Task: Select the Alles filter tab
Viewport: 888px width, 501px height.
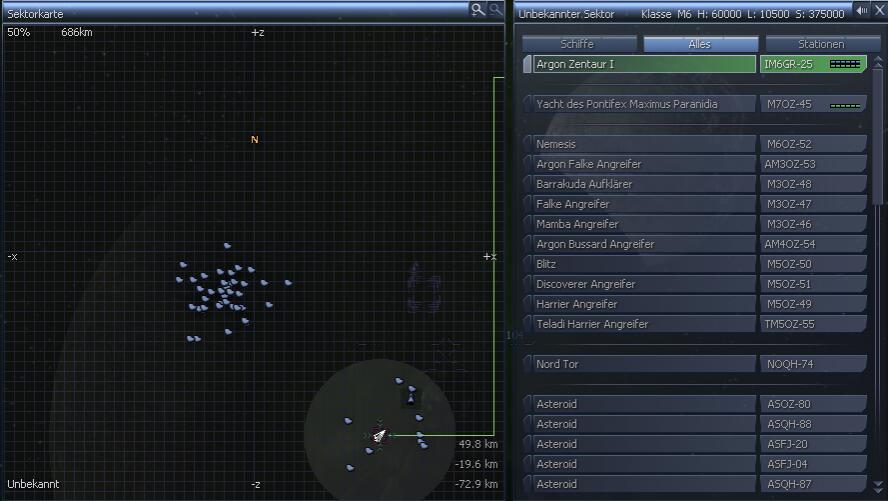Action: pyautogui.click(x=700, y=44)
